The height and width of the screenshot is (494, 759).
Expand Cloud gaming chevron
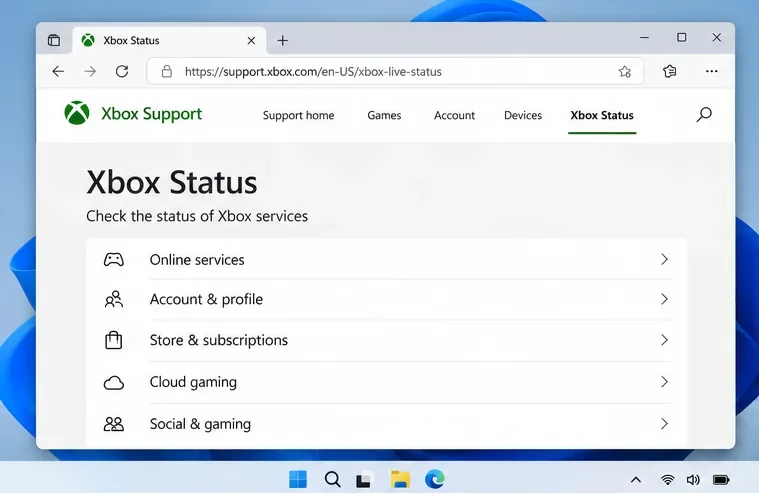pos(664,382)
